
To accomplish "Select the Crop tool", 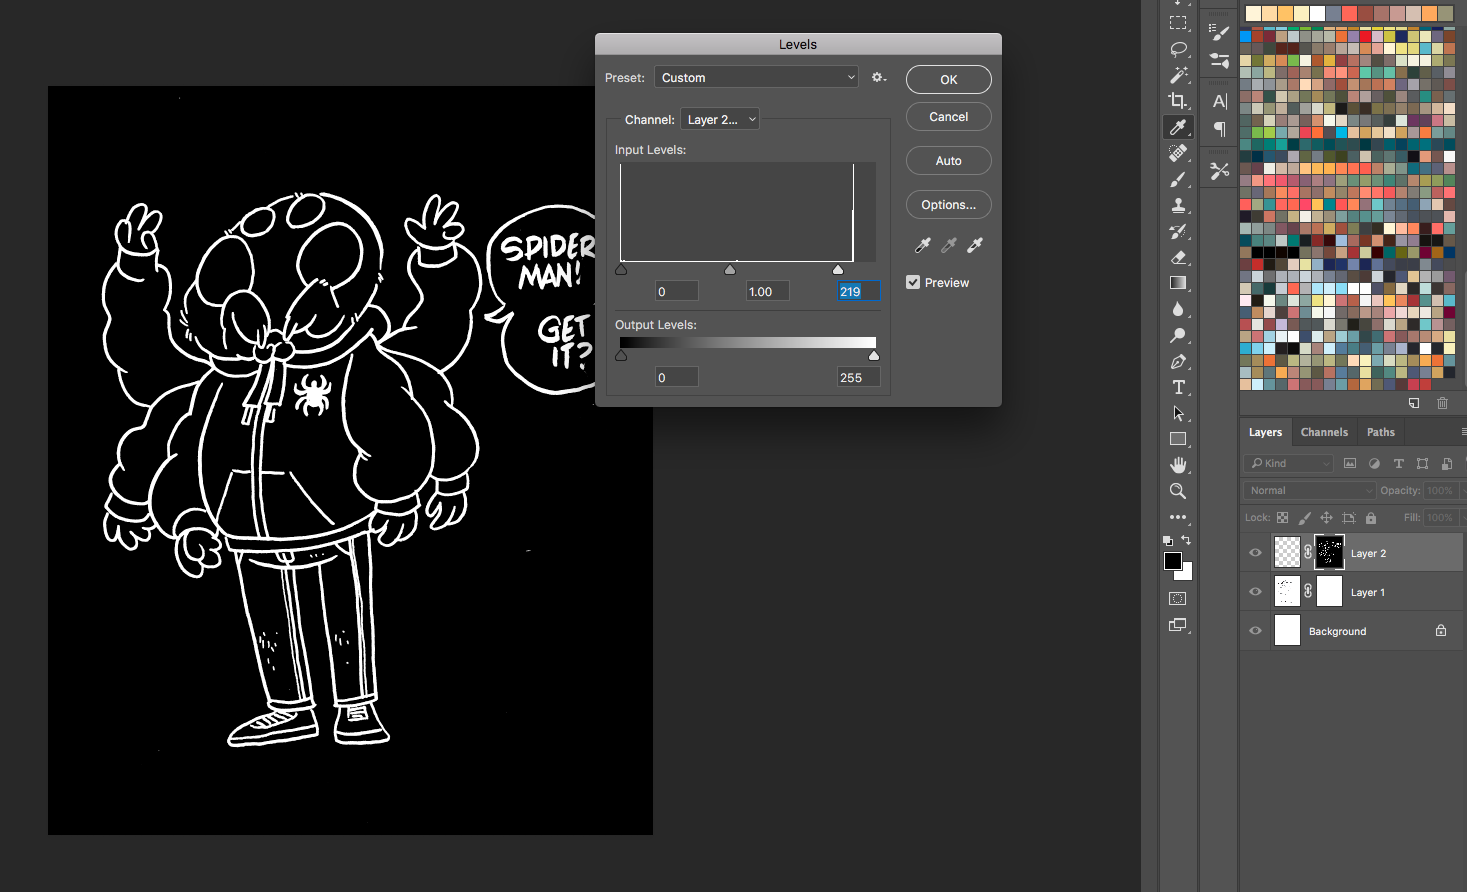I will [x=1178, y=101].
